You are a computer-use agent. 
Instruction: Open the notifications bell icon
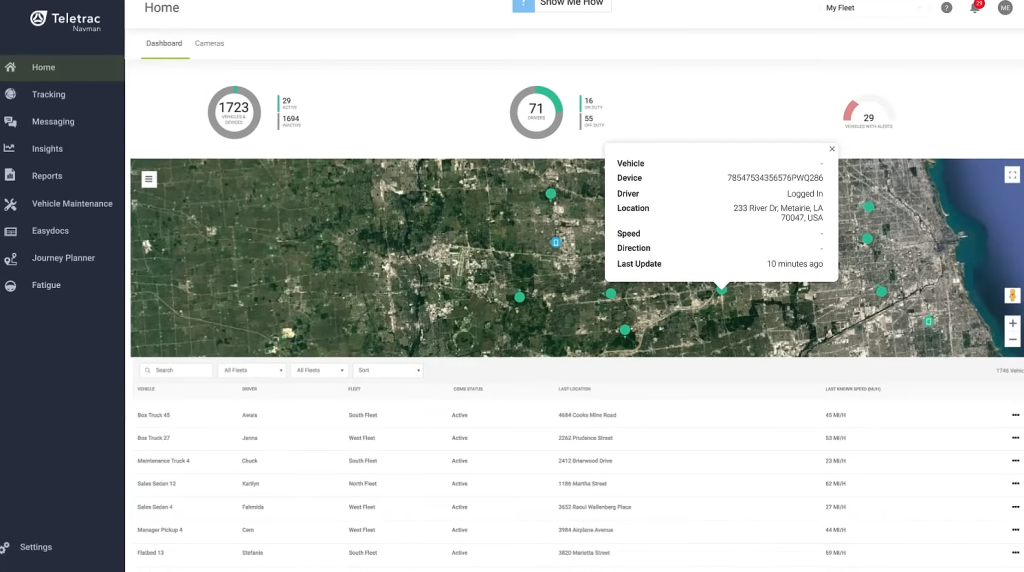click(975, 8)
